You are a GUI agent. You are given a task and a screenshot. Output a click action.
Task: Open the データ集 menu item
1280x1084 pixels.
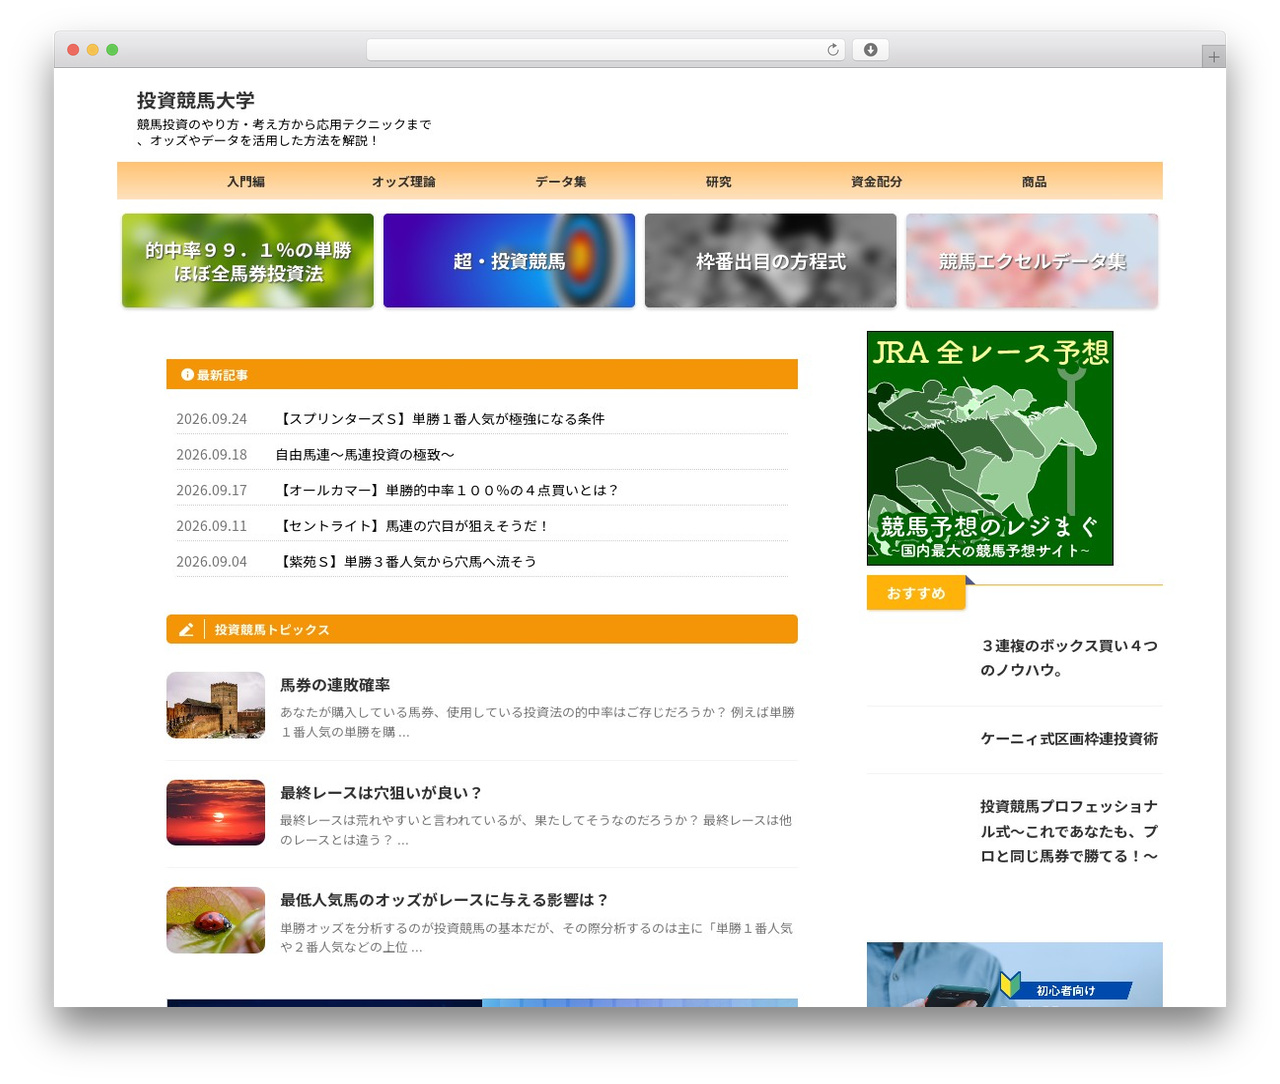[561, 182]
